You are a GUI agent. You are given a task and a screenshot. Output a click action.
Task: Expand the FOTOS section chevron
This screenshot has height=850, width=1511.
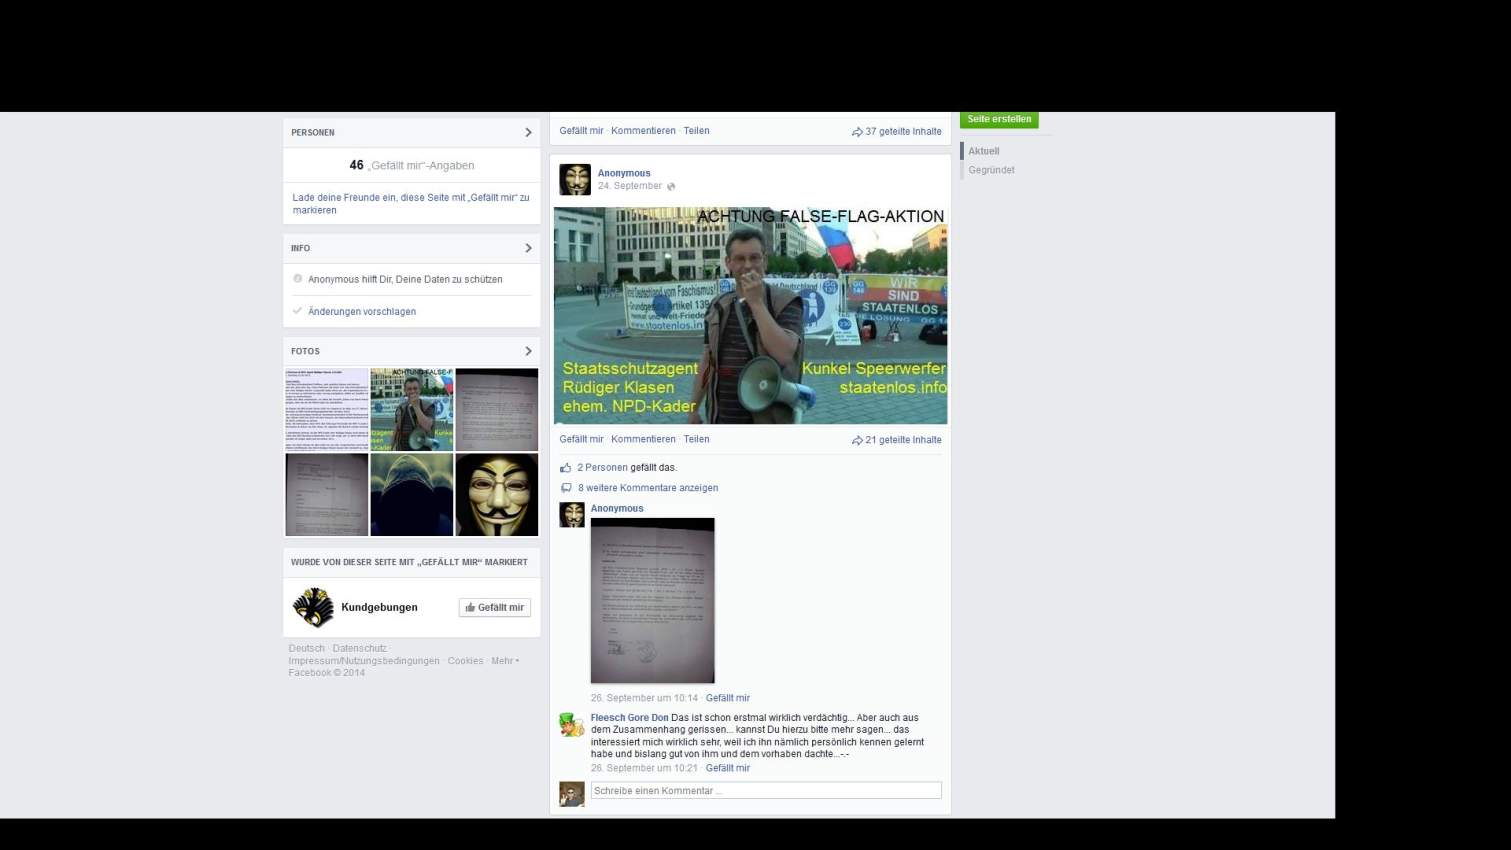point(528,351)
